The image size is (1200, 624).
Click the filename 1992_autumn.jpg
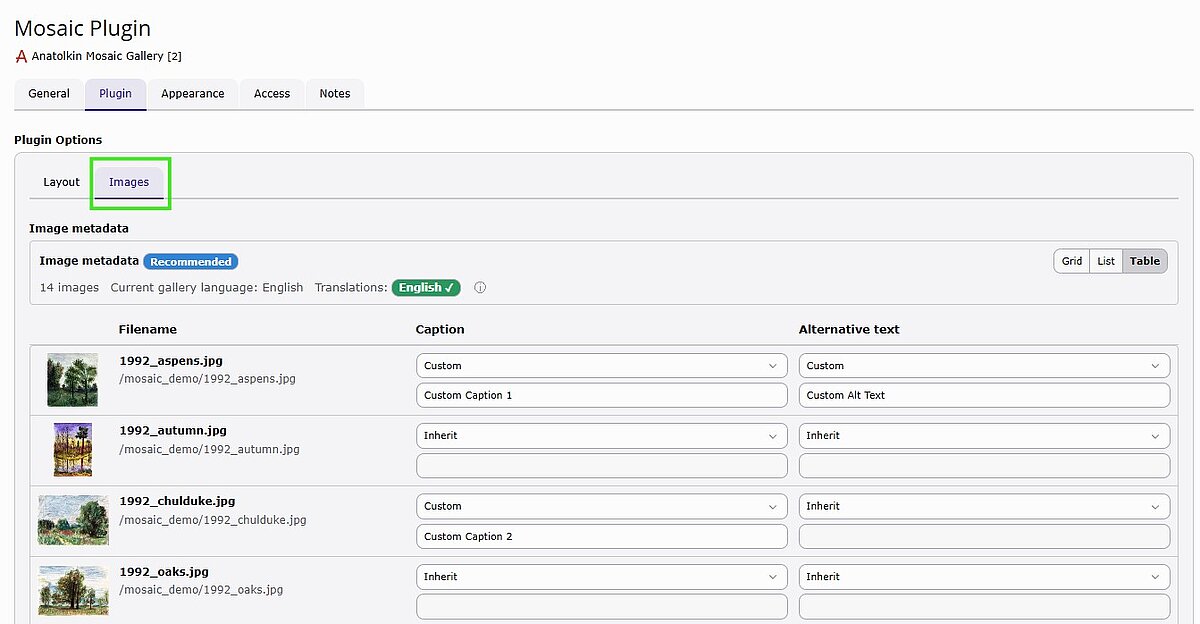click(173, 431)
